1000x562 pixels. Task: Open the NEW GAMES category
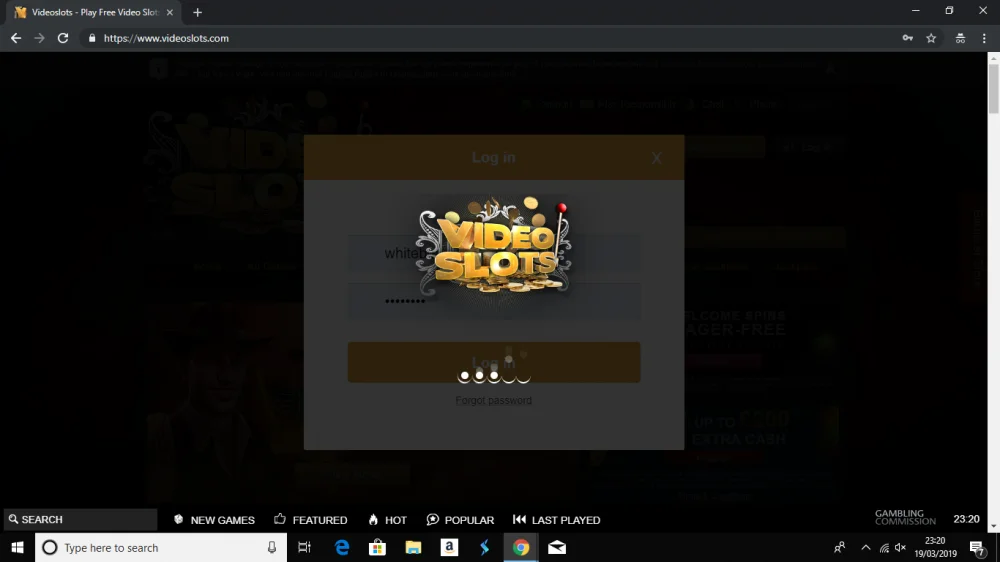214,520
